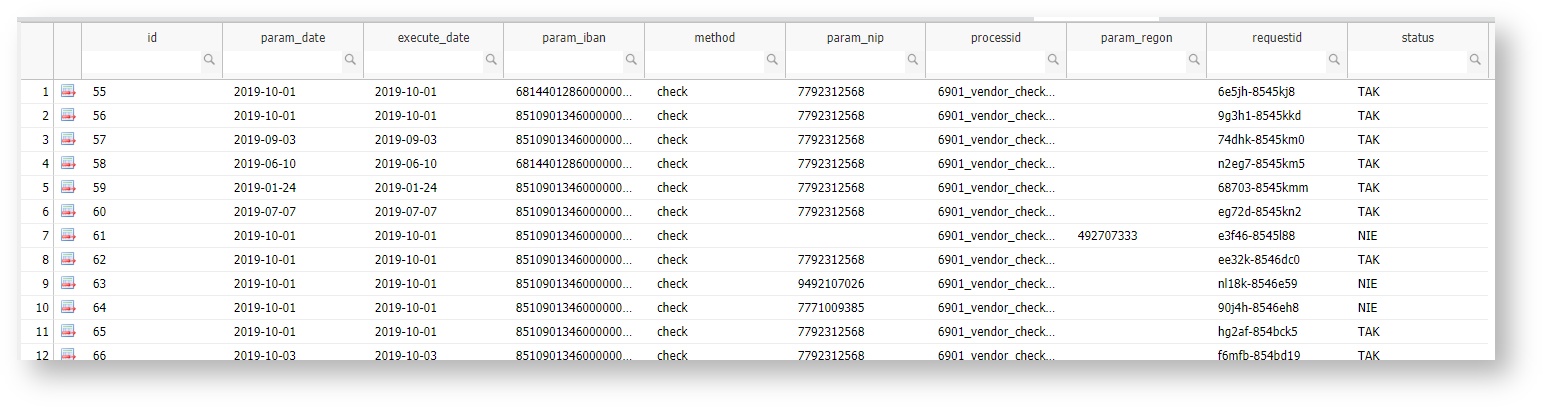Click the magnifier icon in id filter
Screen dimensions: 1543x408
(209, 60)
